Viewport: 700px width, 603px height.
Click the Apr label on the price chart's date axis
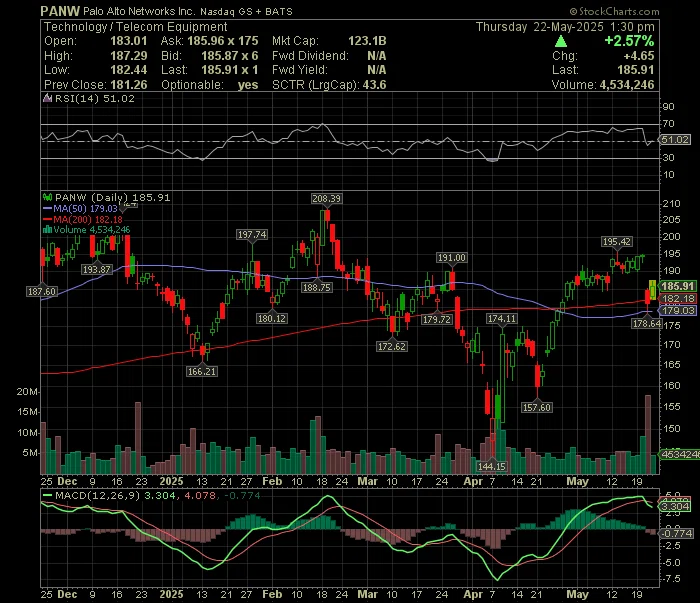coord(473,482)
